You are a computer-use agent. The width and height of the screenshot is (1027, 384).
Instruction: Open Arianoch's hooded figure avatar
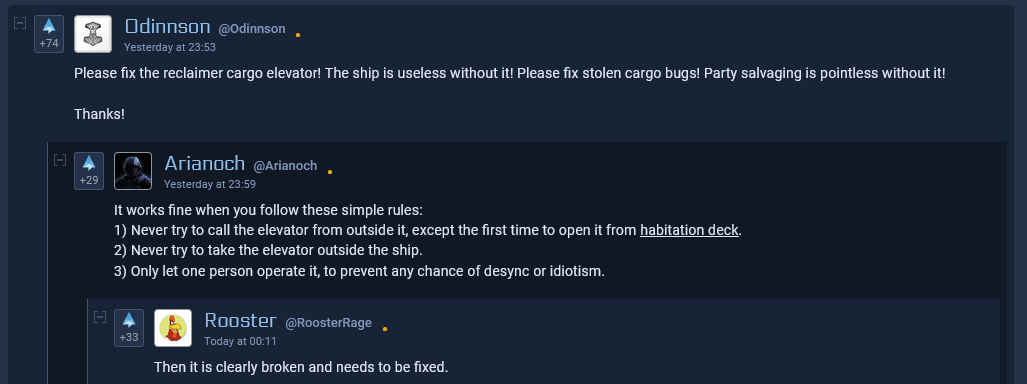click(x=133, y=171)
